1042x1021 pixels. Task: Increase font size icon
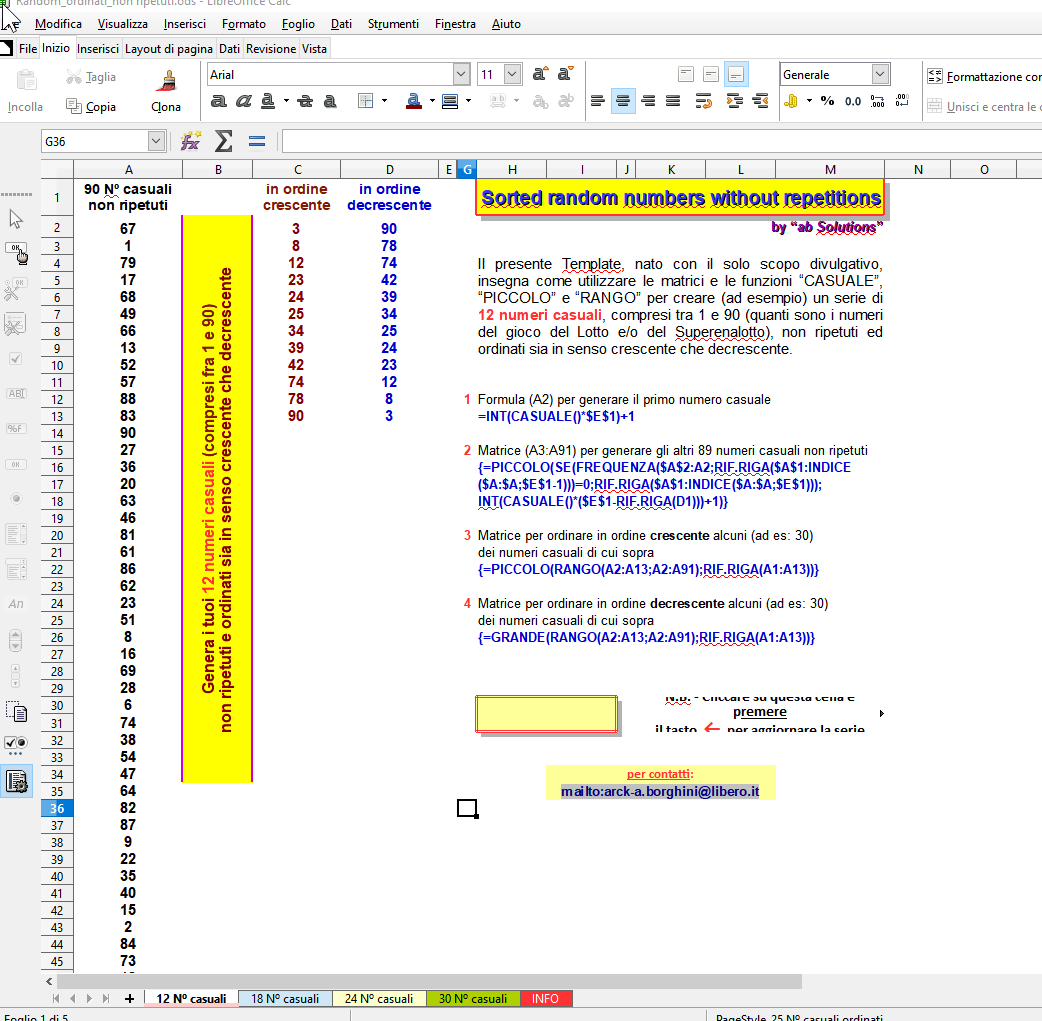pyautogui.click(x=540, y=74)
